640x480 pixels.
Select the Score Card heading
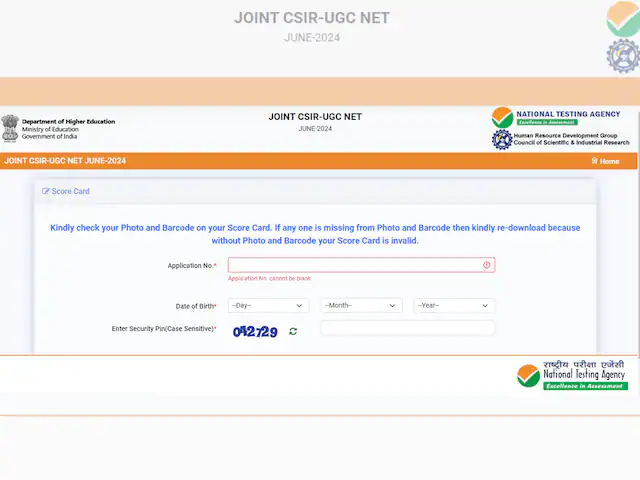70,191
